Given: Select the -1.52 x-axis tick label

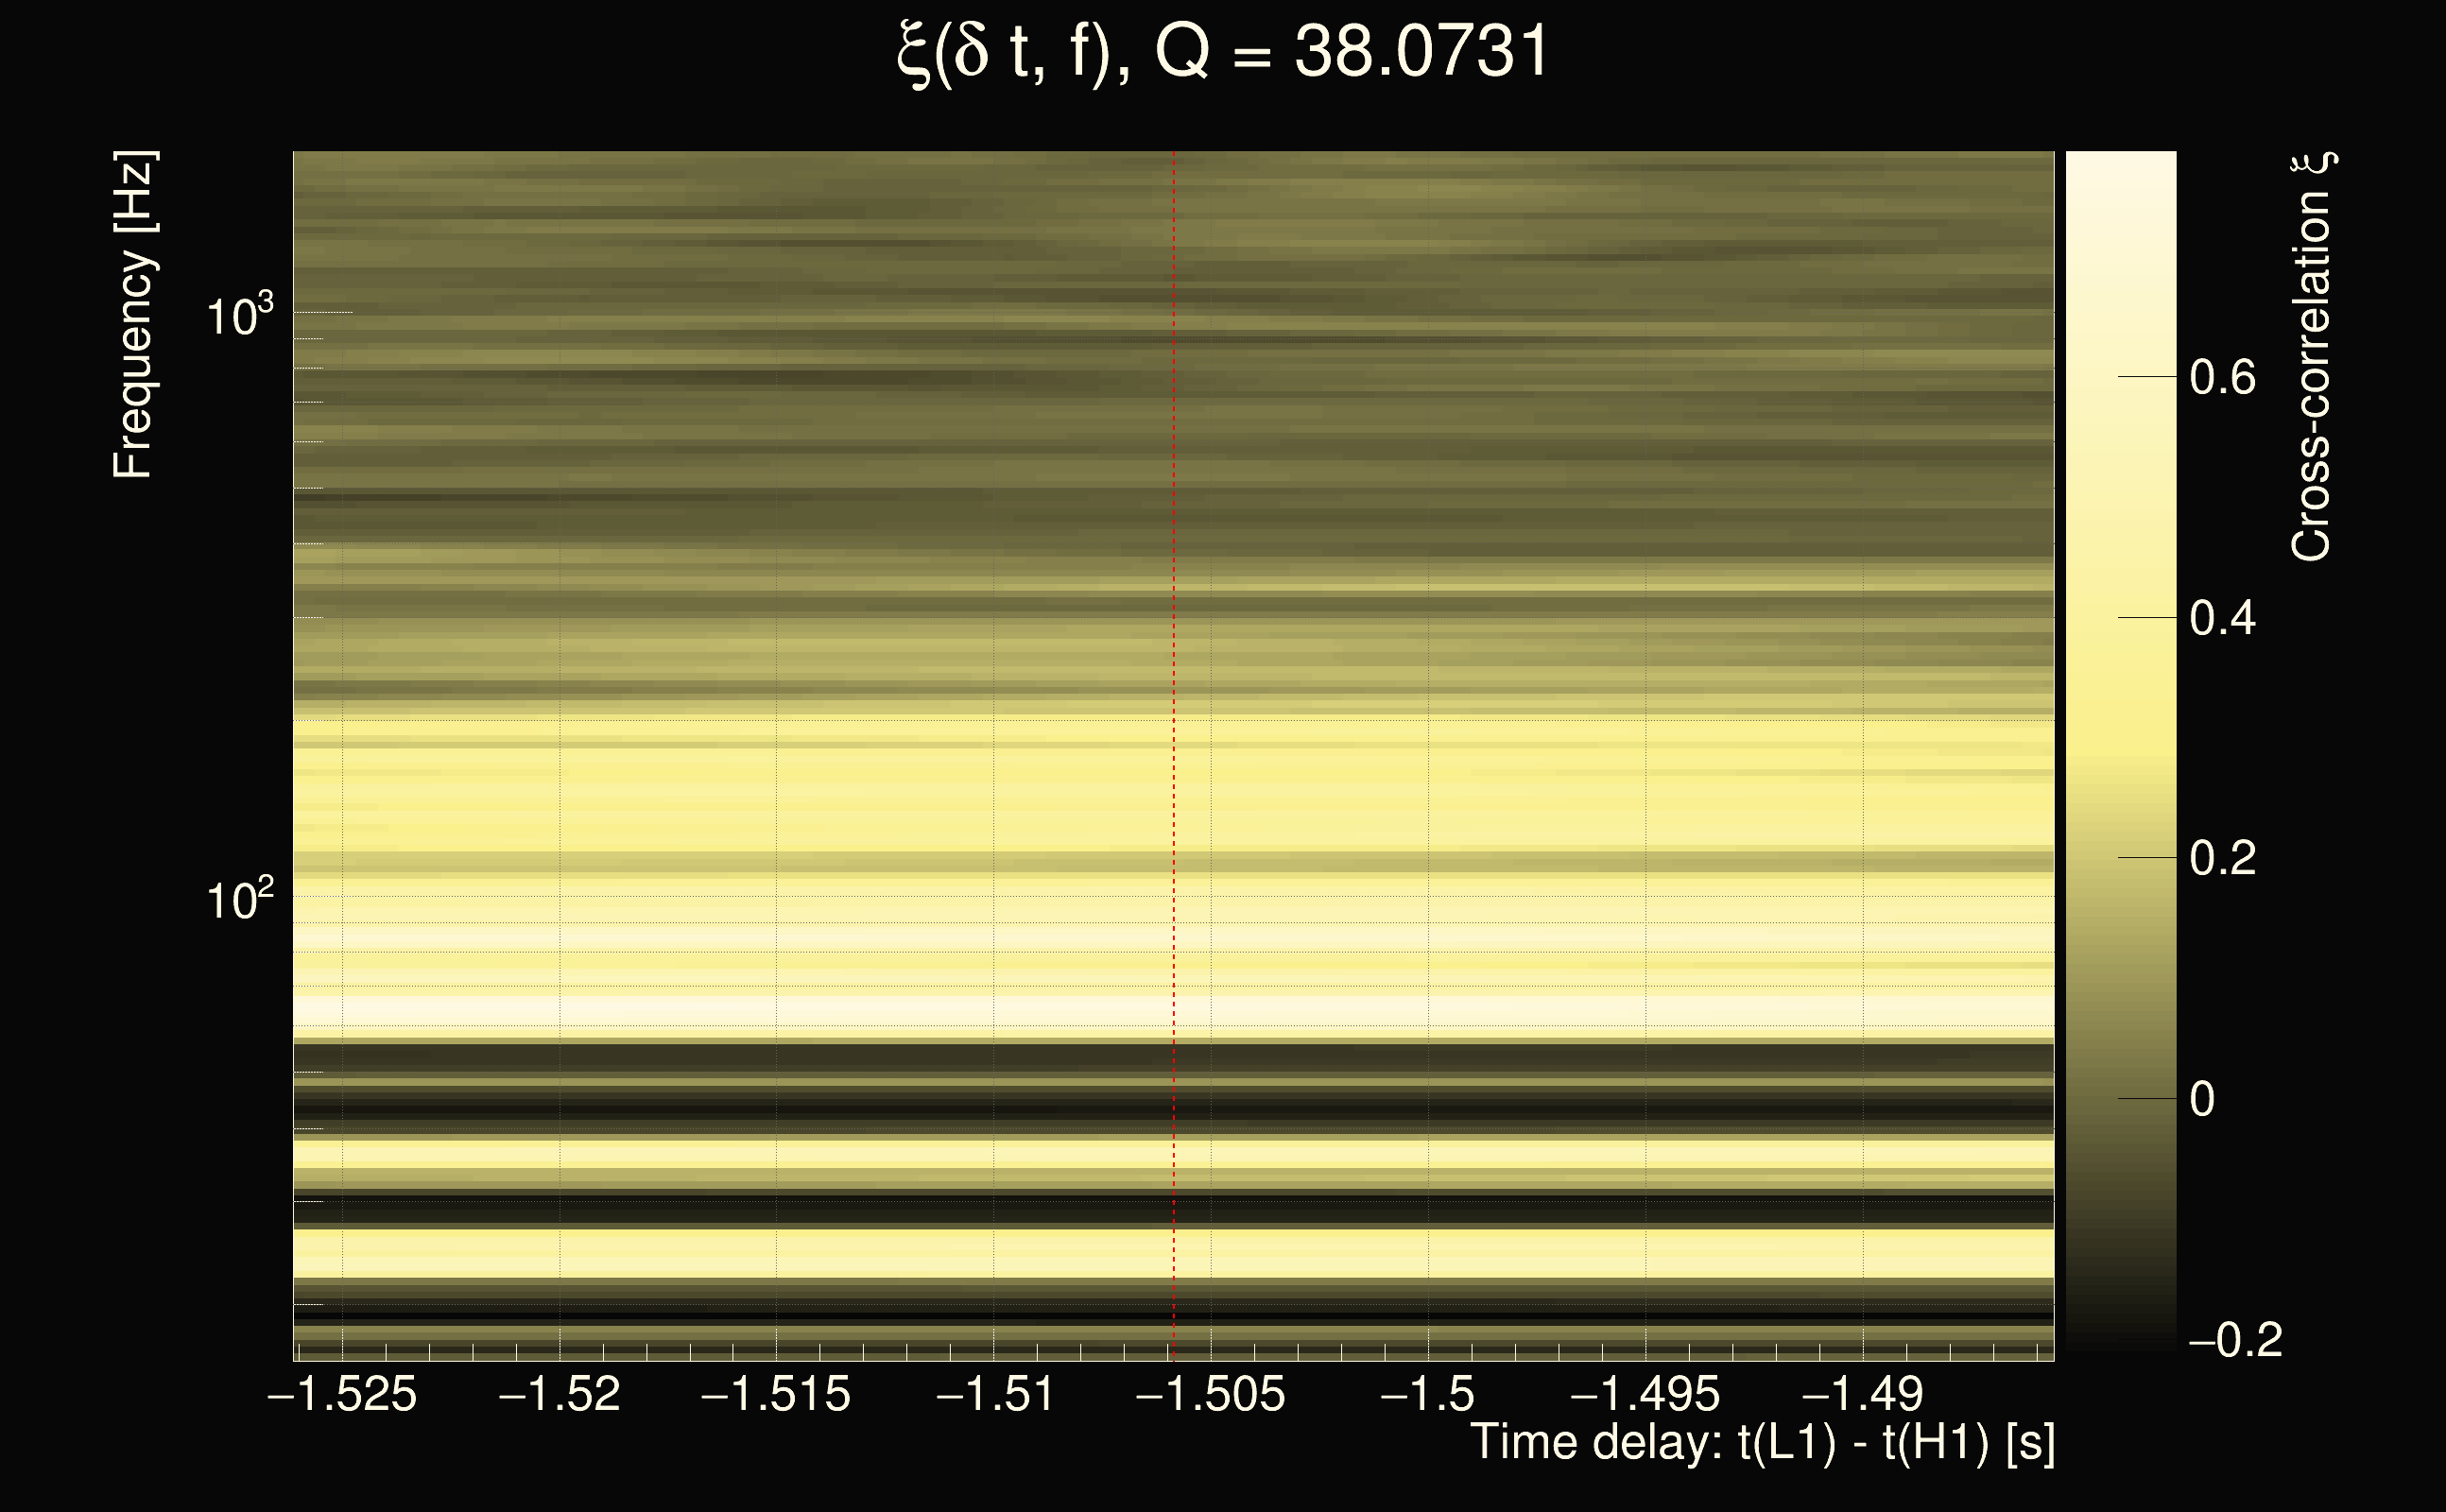Looking at the screenshot, I should (559, 1394).
